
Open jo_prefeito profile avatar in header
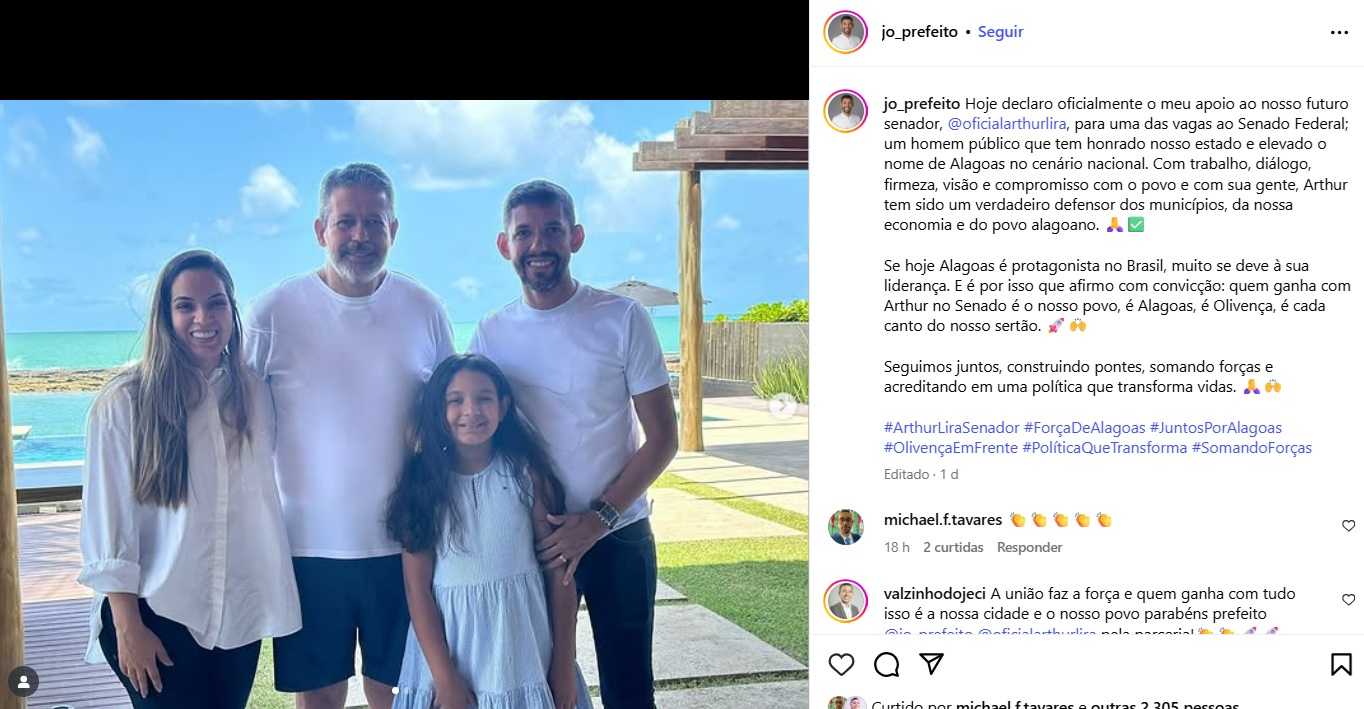[x=845, y=32]
